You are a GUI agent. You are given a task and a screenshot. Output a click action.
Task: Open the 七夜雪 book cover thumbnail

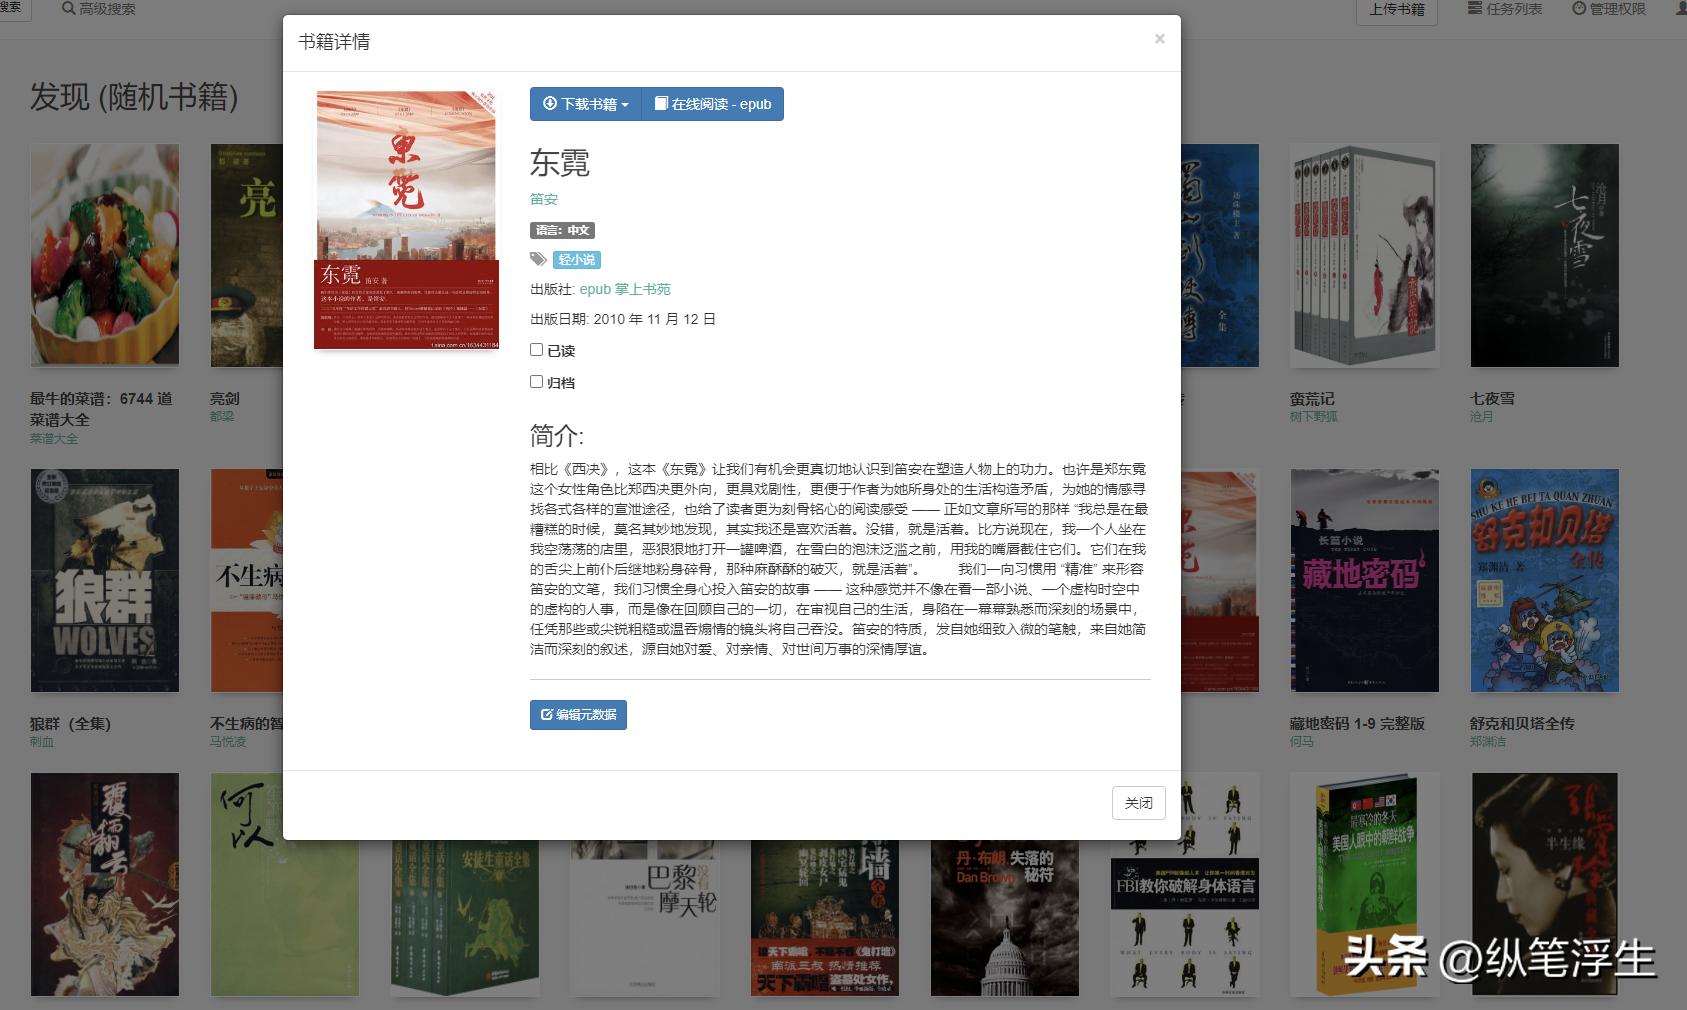[1544, 255]
